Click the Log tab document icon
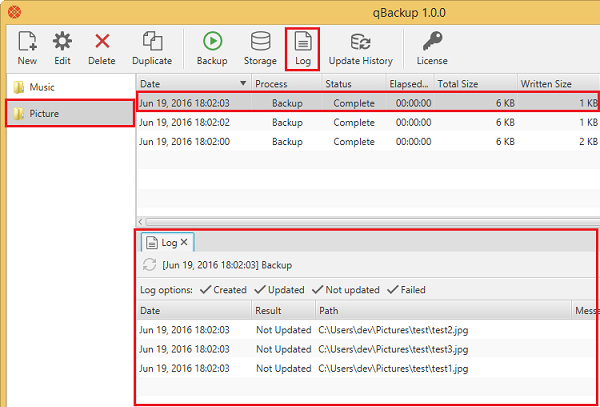This screenshot has height=407, width=600. (152, 243)
